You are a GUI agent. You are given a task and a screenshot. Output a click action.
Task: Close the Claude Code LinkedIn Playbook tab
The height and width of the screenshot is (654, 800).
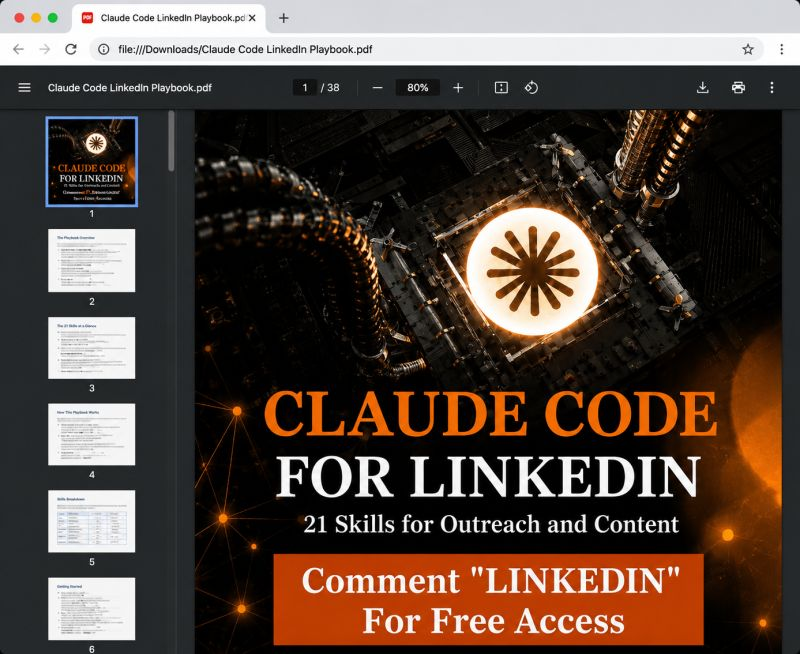pos(252,18)
